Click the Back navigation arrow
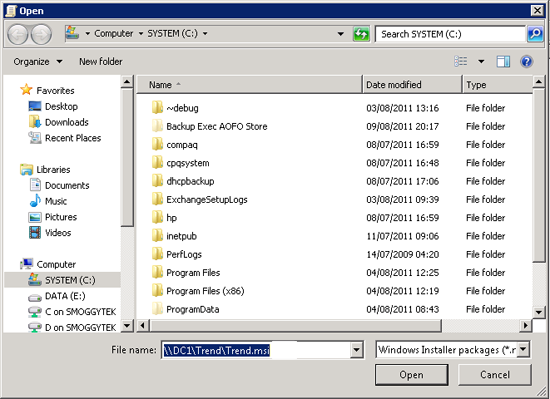Screen dimensions: 550x399 18,34
